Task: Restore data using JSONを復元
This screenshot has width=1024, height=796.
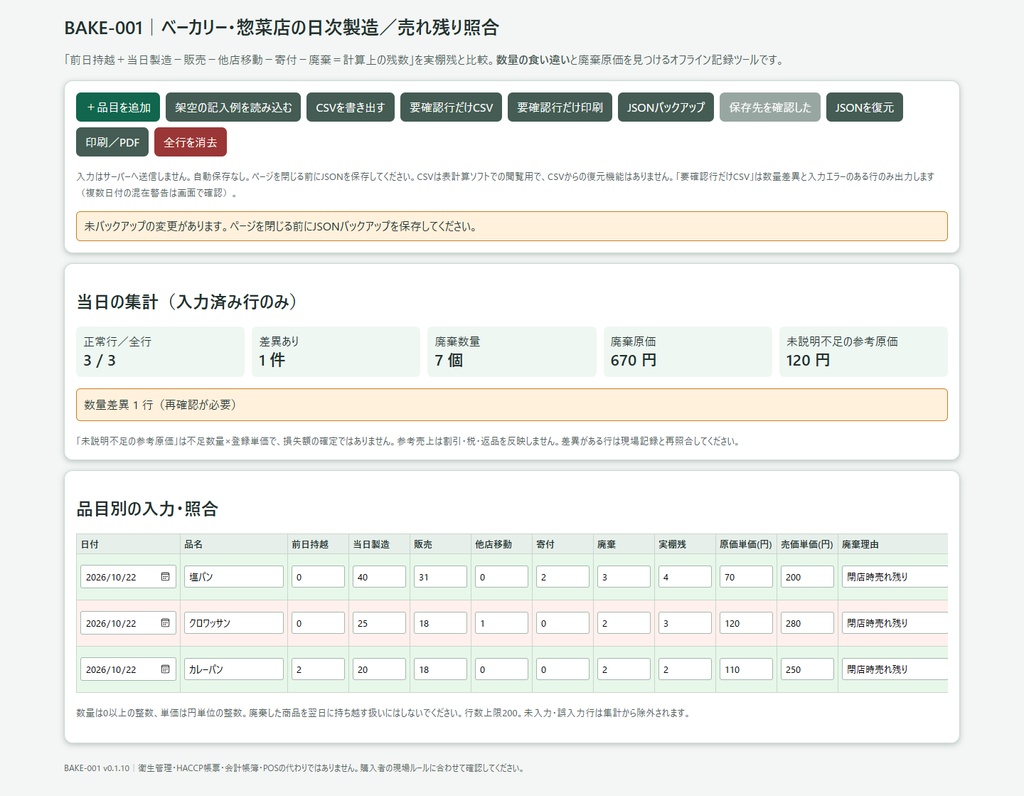Action: pos(865,107)
